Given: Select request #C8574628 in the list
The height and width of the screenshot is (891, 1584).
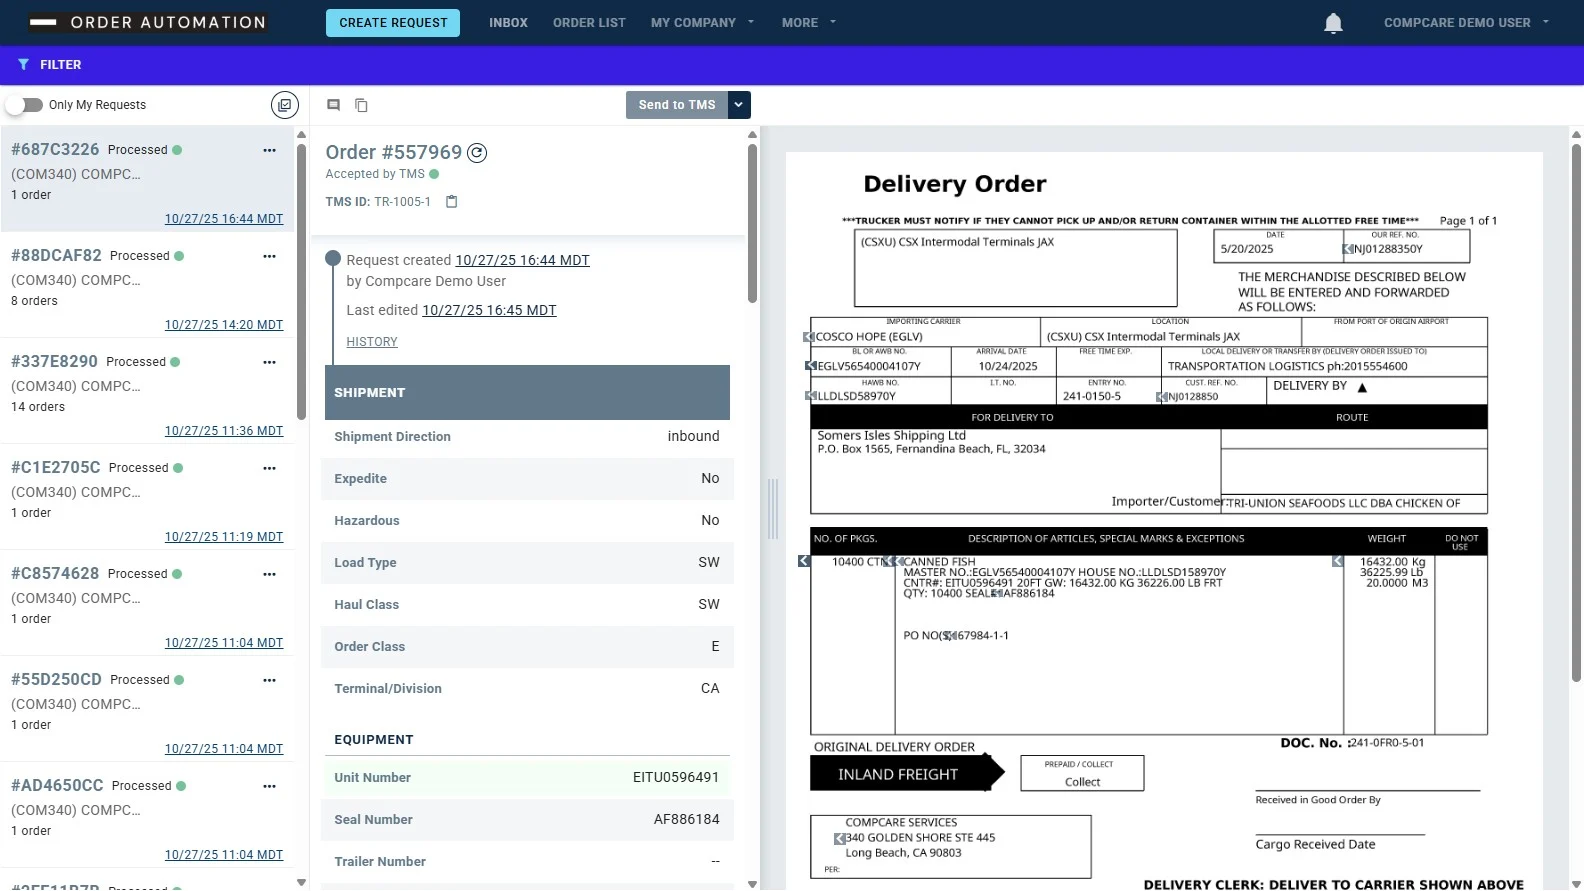Looking at the screenshot, I should 147,603.
